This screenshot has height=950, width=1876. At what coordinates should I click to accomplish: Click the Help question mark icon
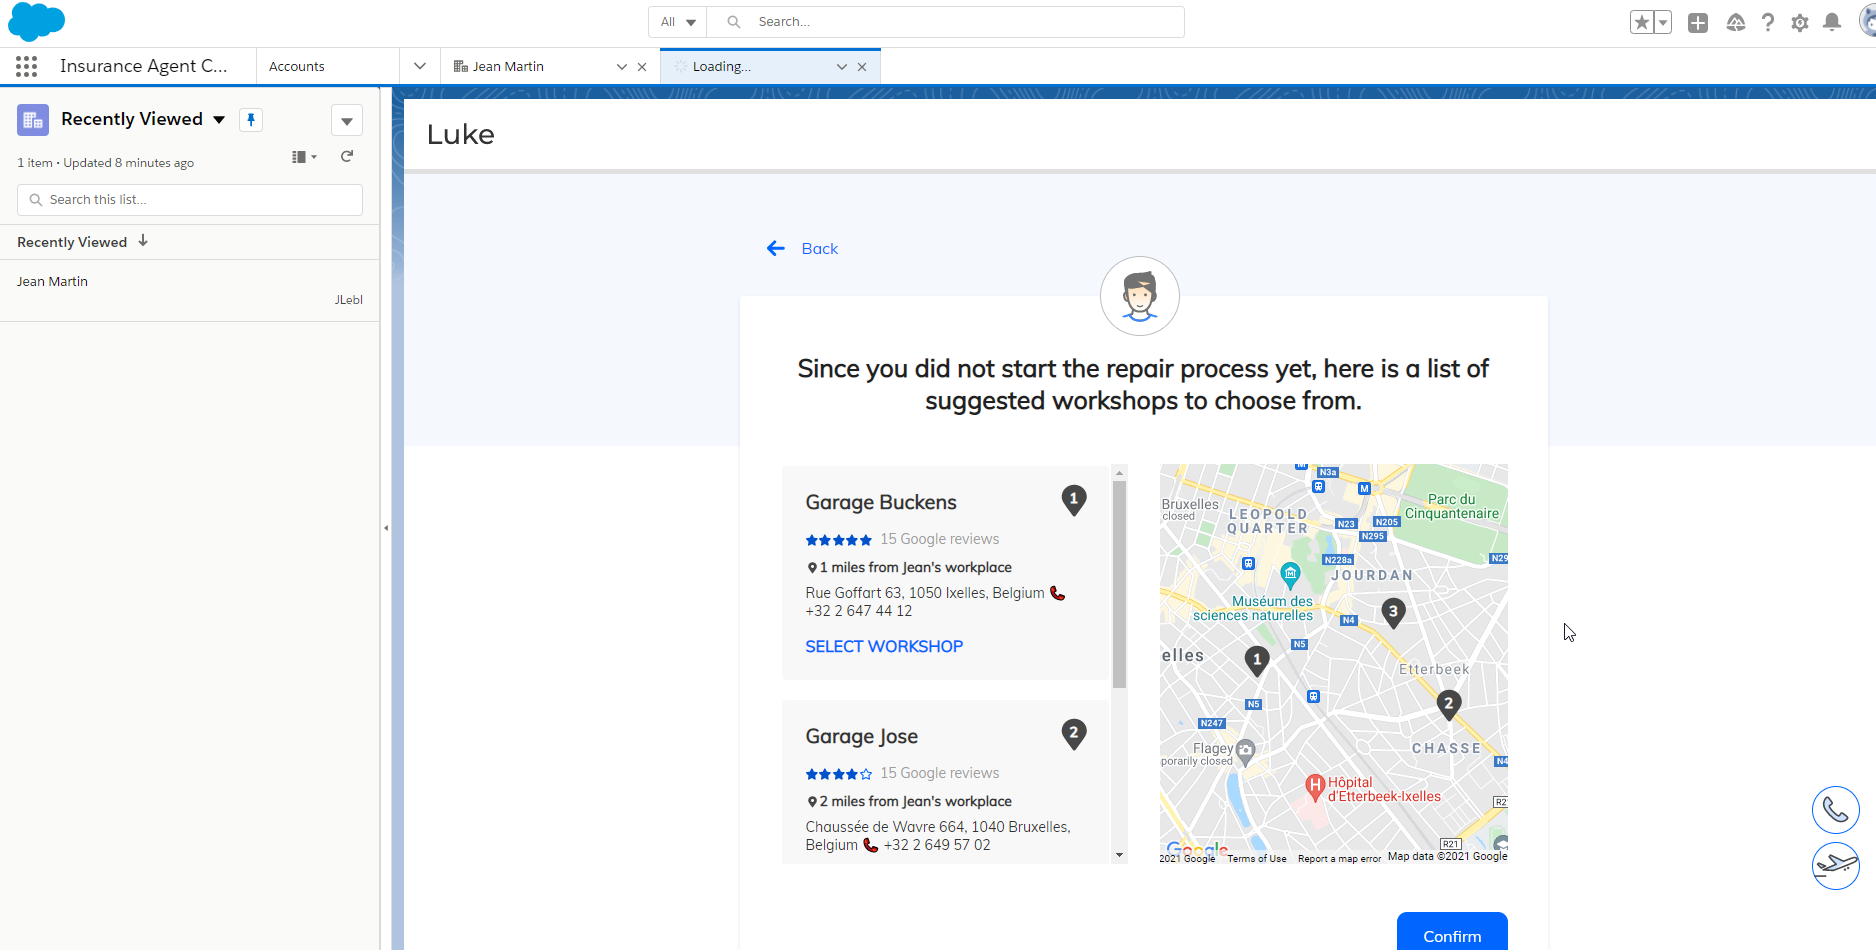[1767, 23]
